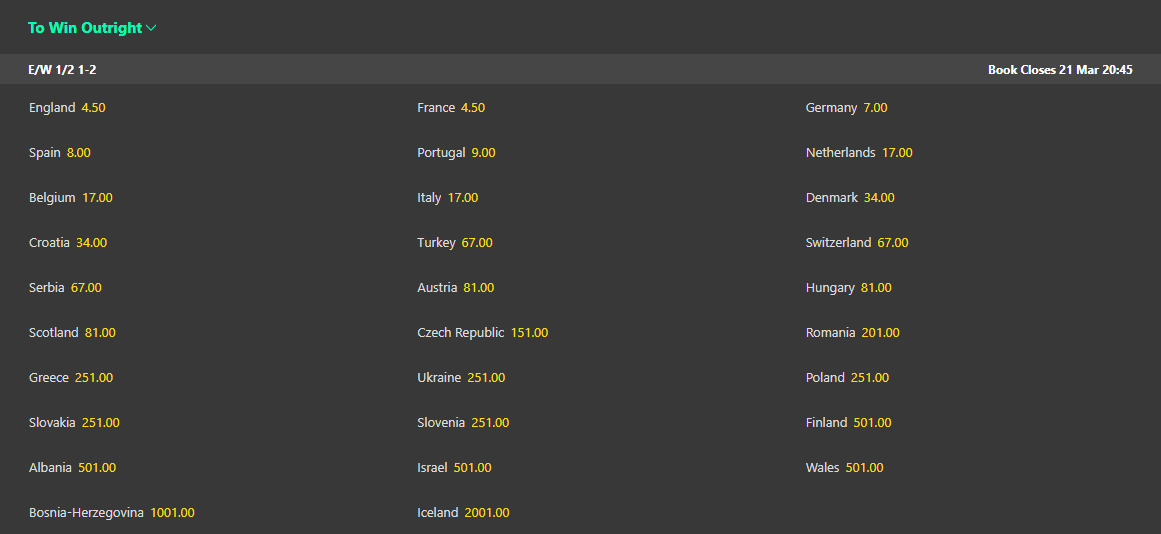Click the To Win Outright heading
This screenshot has width=1161, height=534.
point(85,28)
